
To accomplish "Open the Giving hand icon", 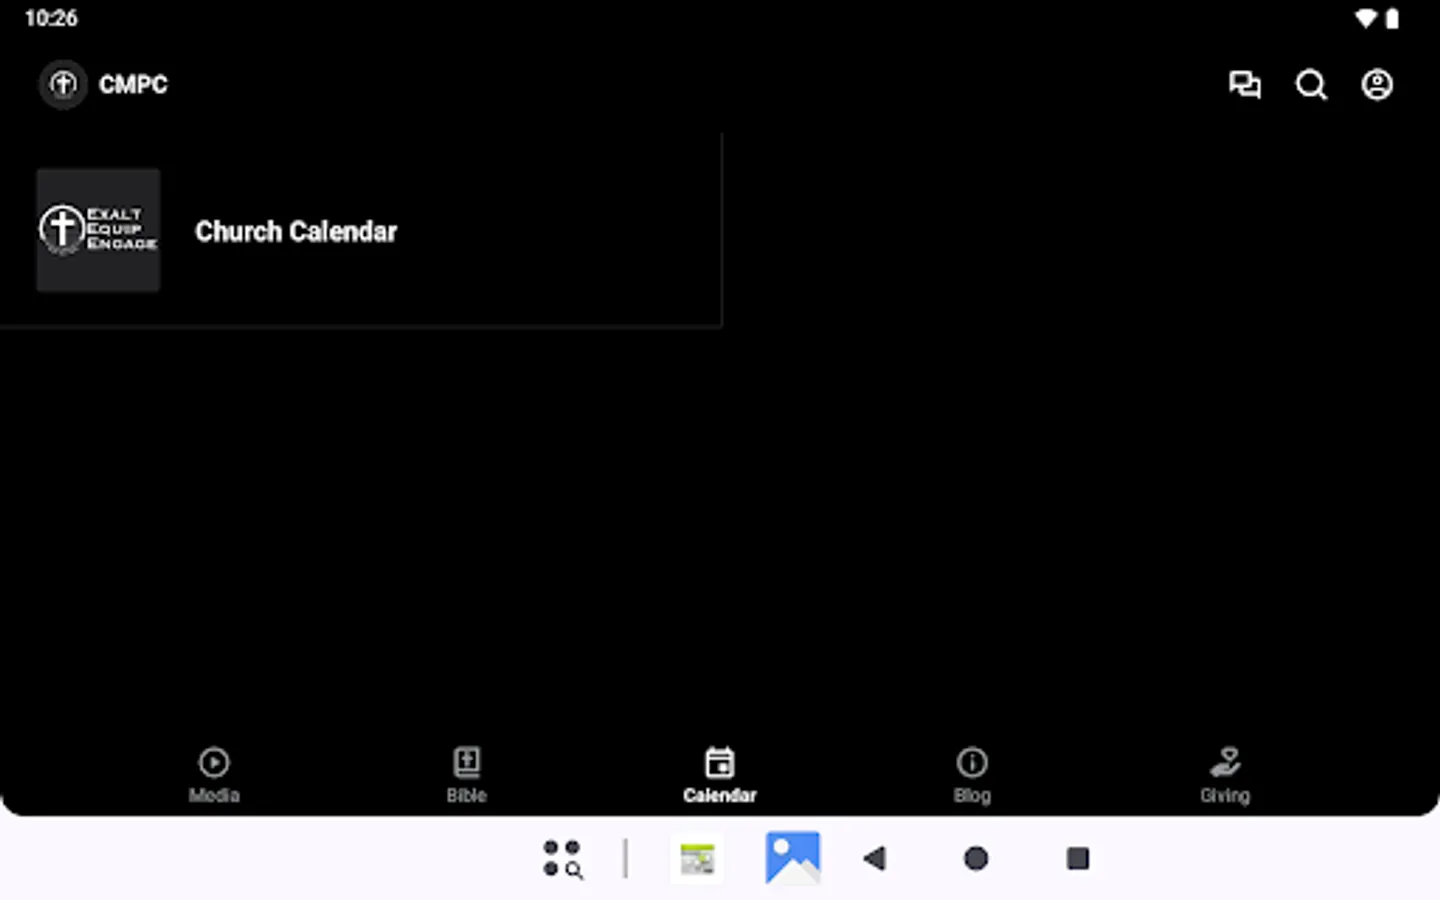I will pyautogui.click(x=1225, y=763).
